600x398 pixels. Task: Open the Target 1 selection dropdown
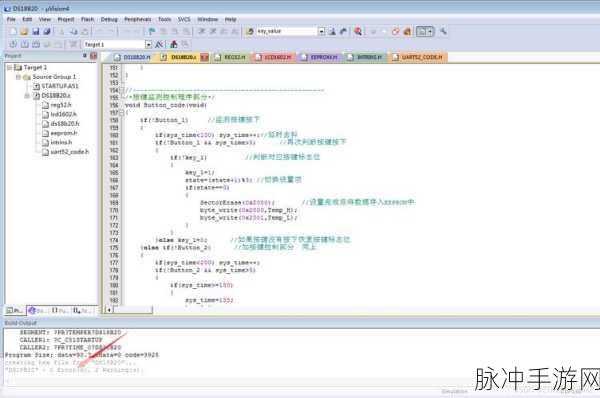click(x=148, y=44)
